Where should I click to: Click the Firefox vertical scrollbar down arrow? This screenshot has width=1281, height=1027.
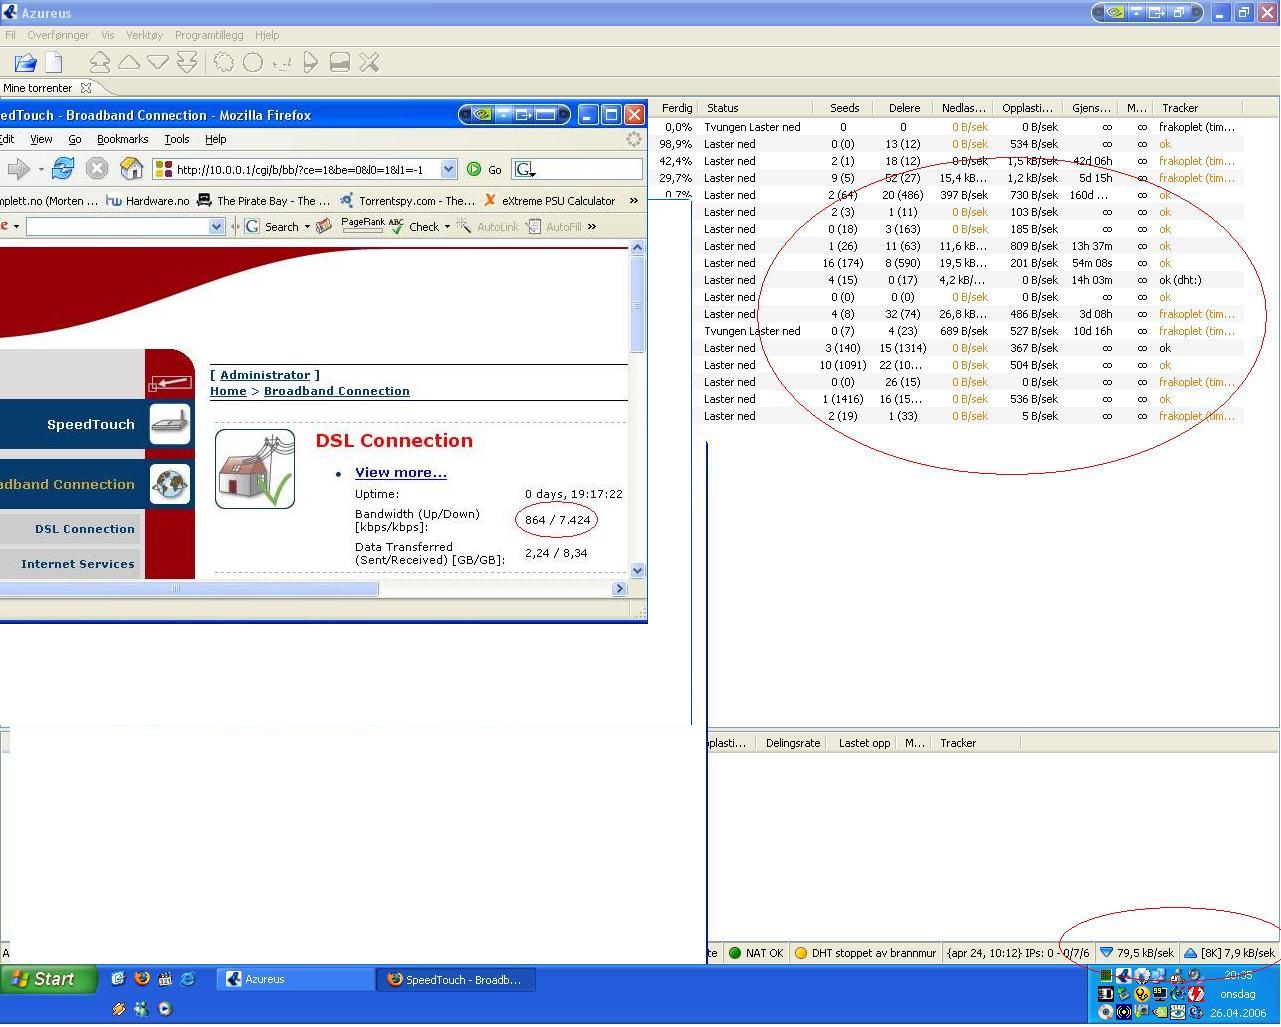(x=638, y=570)
